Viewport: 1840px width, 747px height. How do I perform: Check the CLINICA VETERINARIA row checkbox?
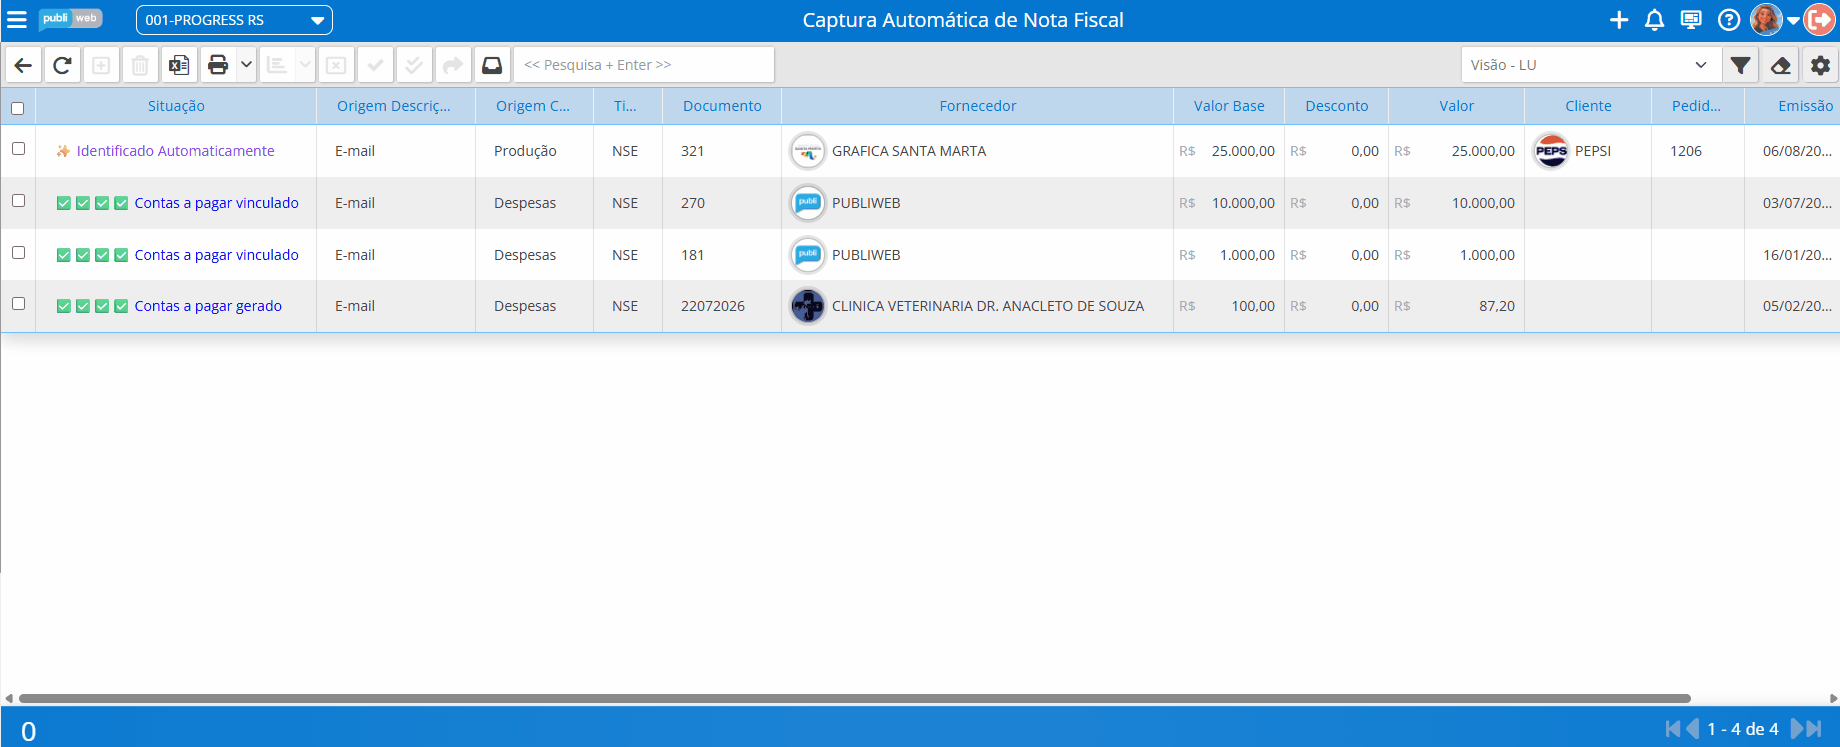coord(18,303)
